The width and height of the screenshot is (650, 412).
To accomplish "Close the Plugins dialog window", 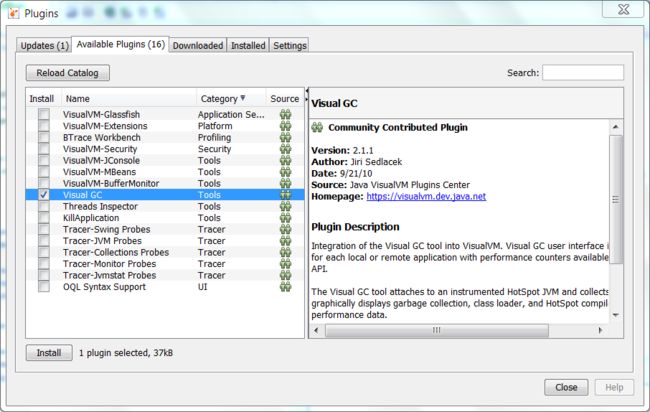I will coord(623,9).
